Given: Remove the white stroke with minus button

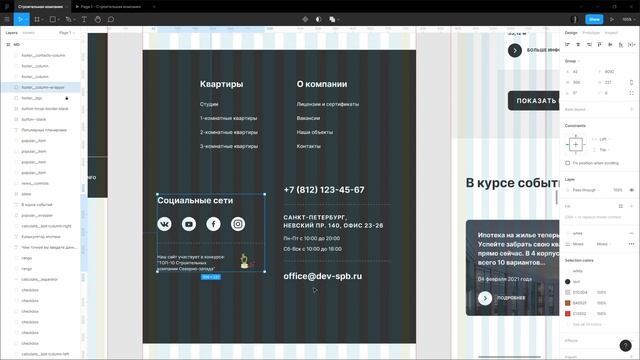Looking at the screenshot, I should click(631, 233).
